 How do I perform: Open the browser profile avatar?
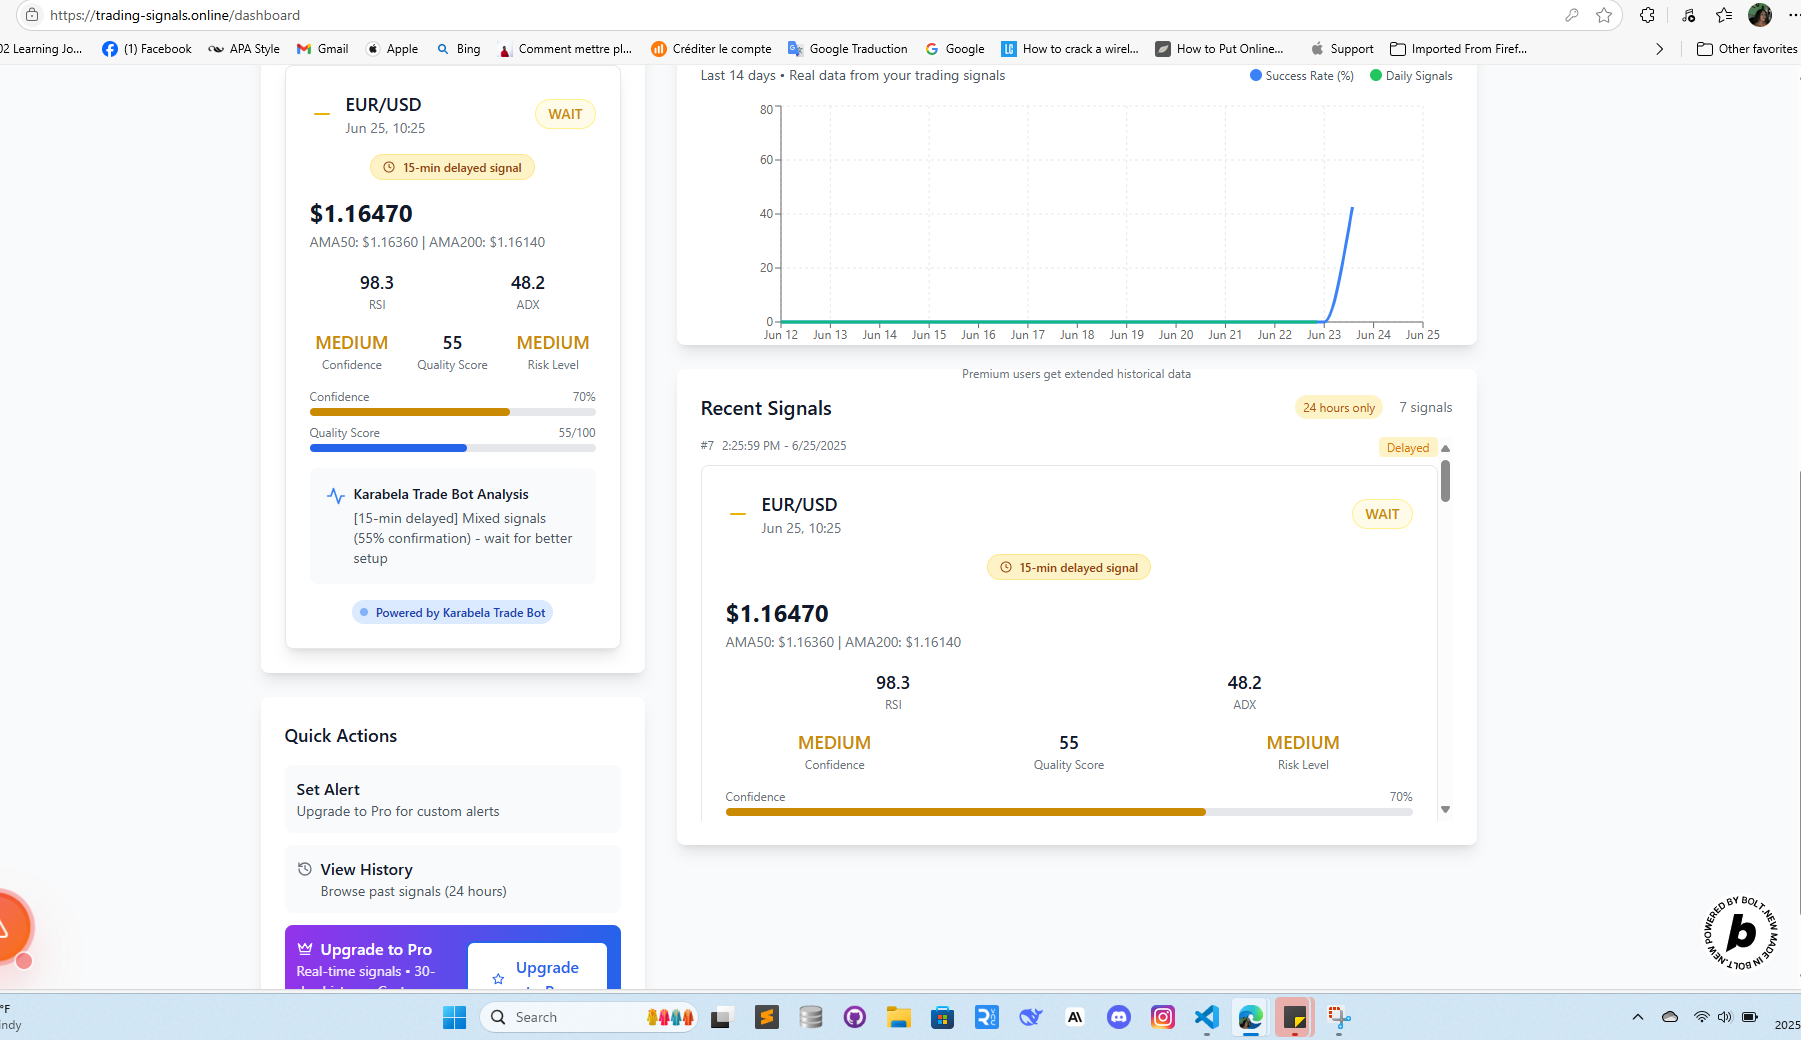(x=1761, y=15)
